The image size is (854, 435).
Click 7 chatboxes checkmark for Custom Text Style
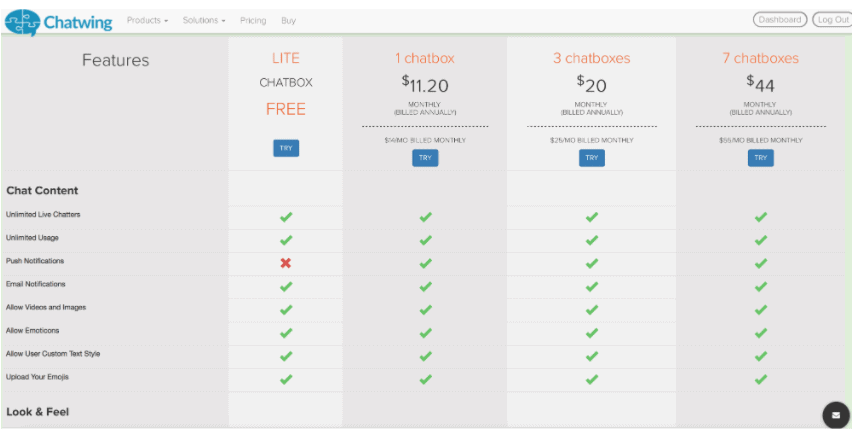coord(761,356)
